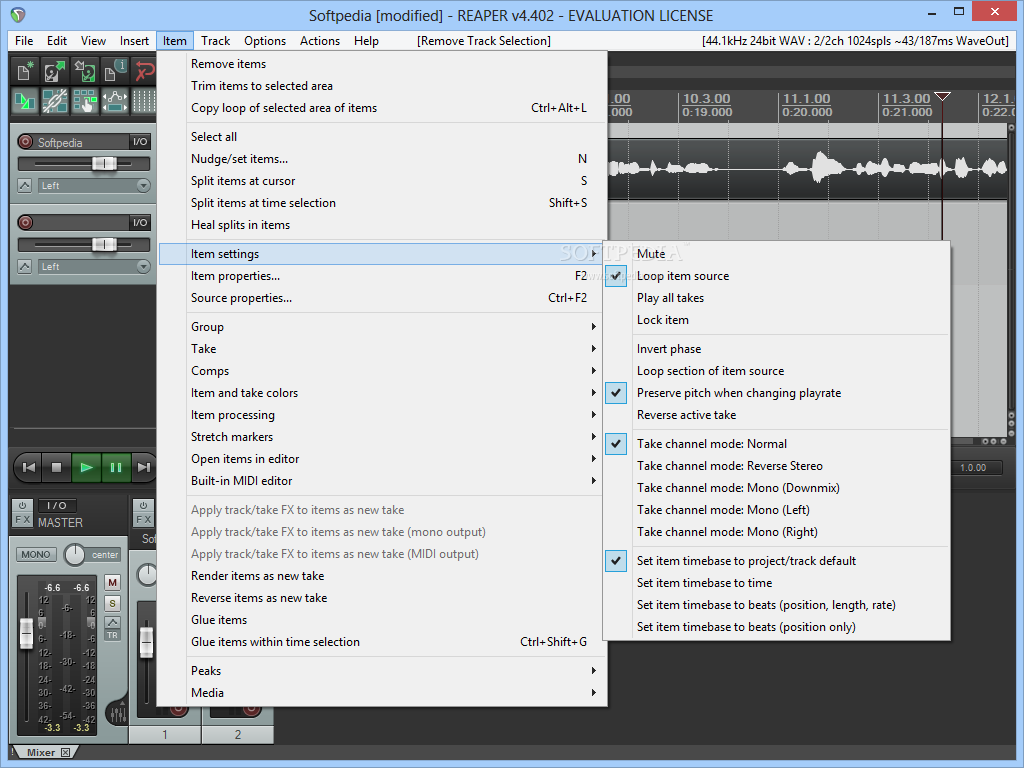This screenshot has height=768, width=1024.
Task: Toggle checked Loop item source option
Action: [x=776, y=276]
